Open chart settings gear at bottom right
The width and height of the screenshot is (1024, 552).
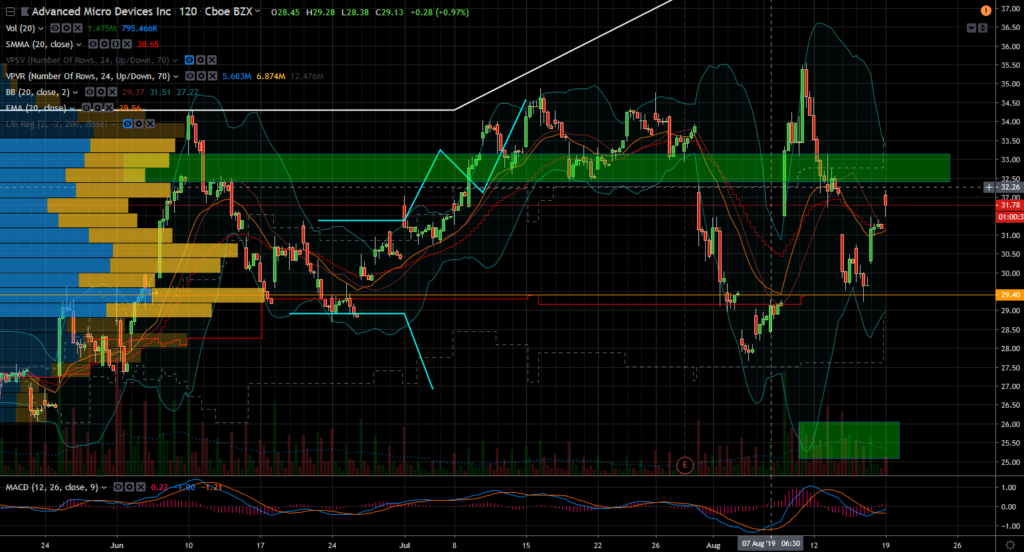tap(1010, 545)
